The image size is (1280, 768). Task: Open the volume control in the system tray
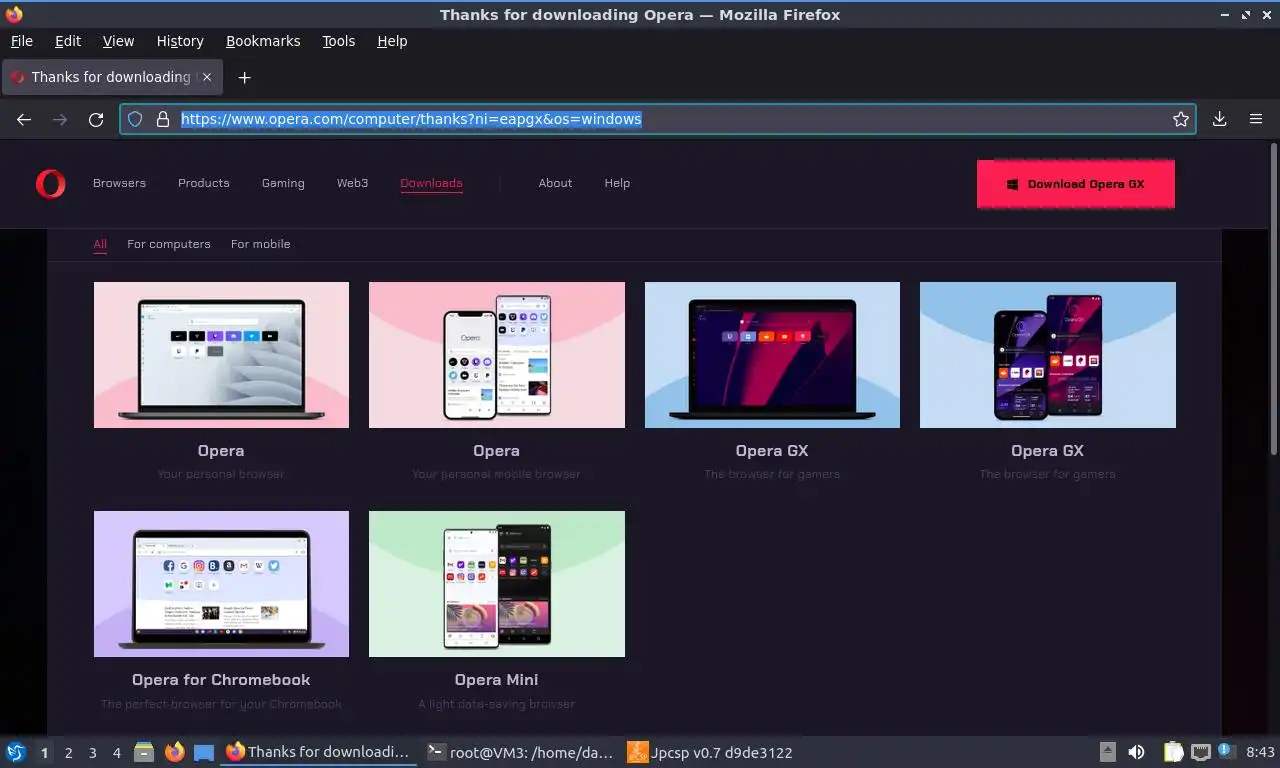(1137, 752)
